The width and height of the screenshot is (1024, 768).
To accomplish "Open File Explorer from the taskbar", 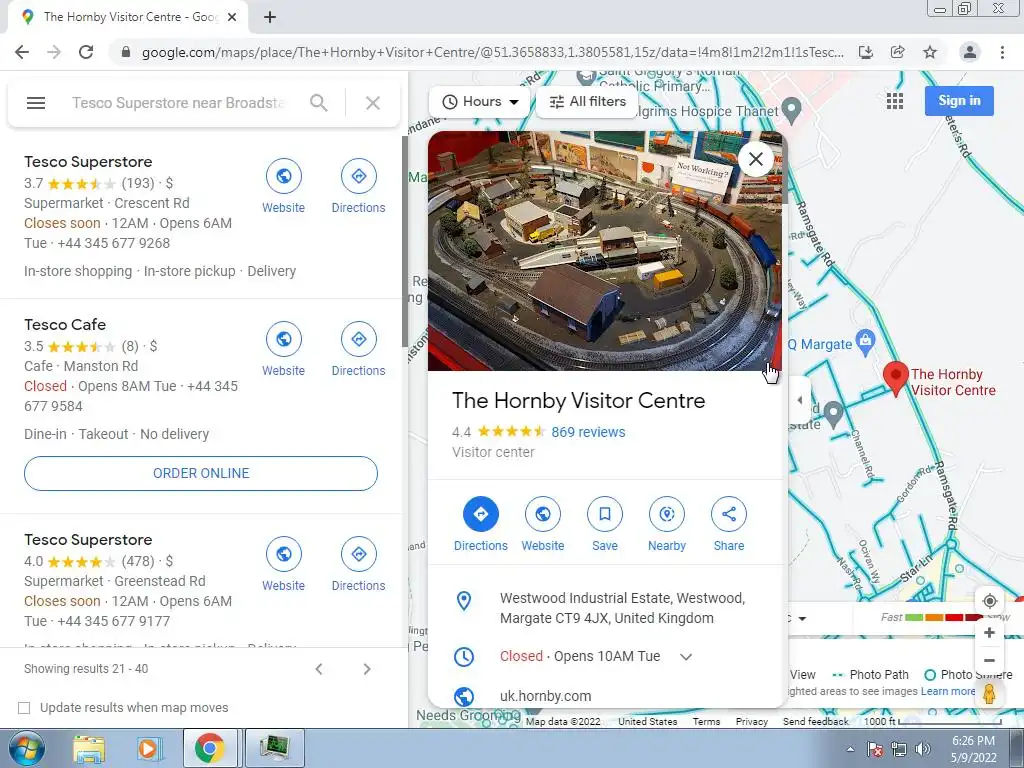I will click(x=89, y=749).
